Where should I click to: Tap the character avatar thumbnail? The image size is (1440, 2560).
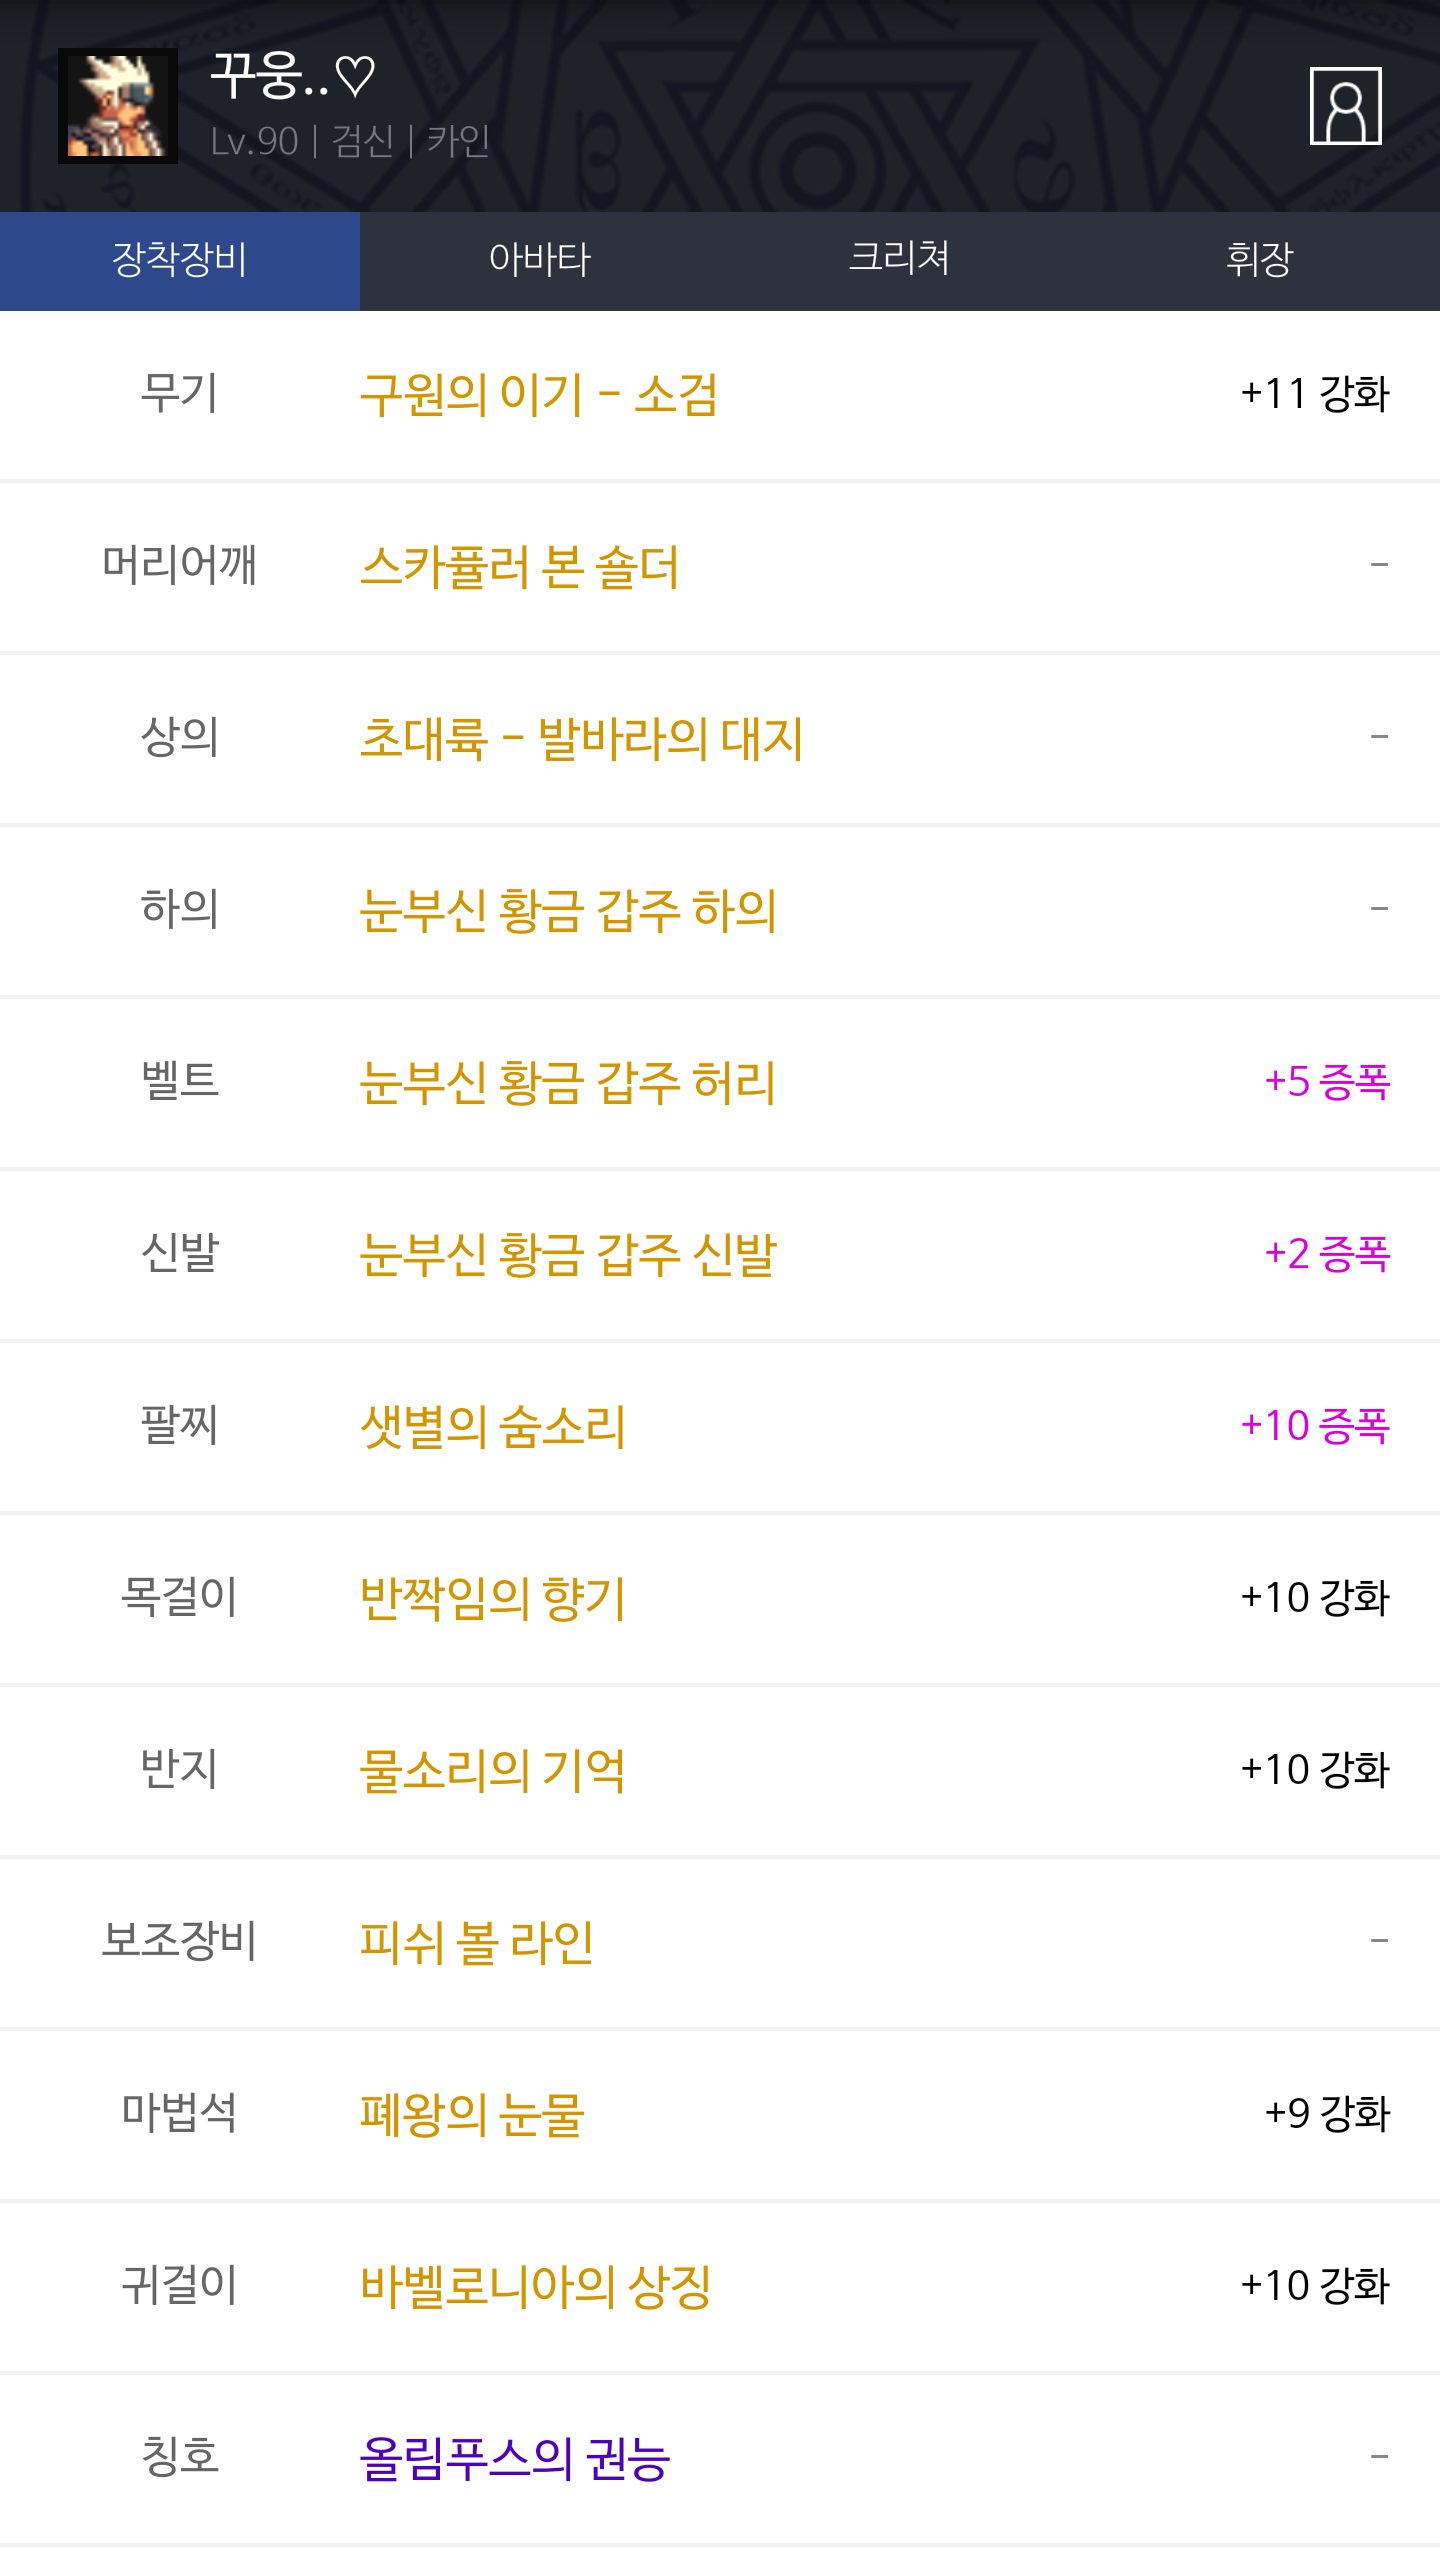click(118, 106)
